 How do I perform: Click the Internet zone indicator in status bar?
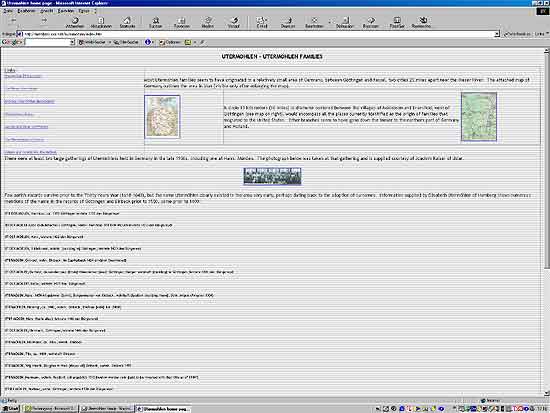(491, 400)
